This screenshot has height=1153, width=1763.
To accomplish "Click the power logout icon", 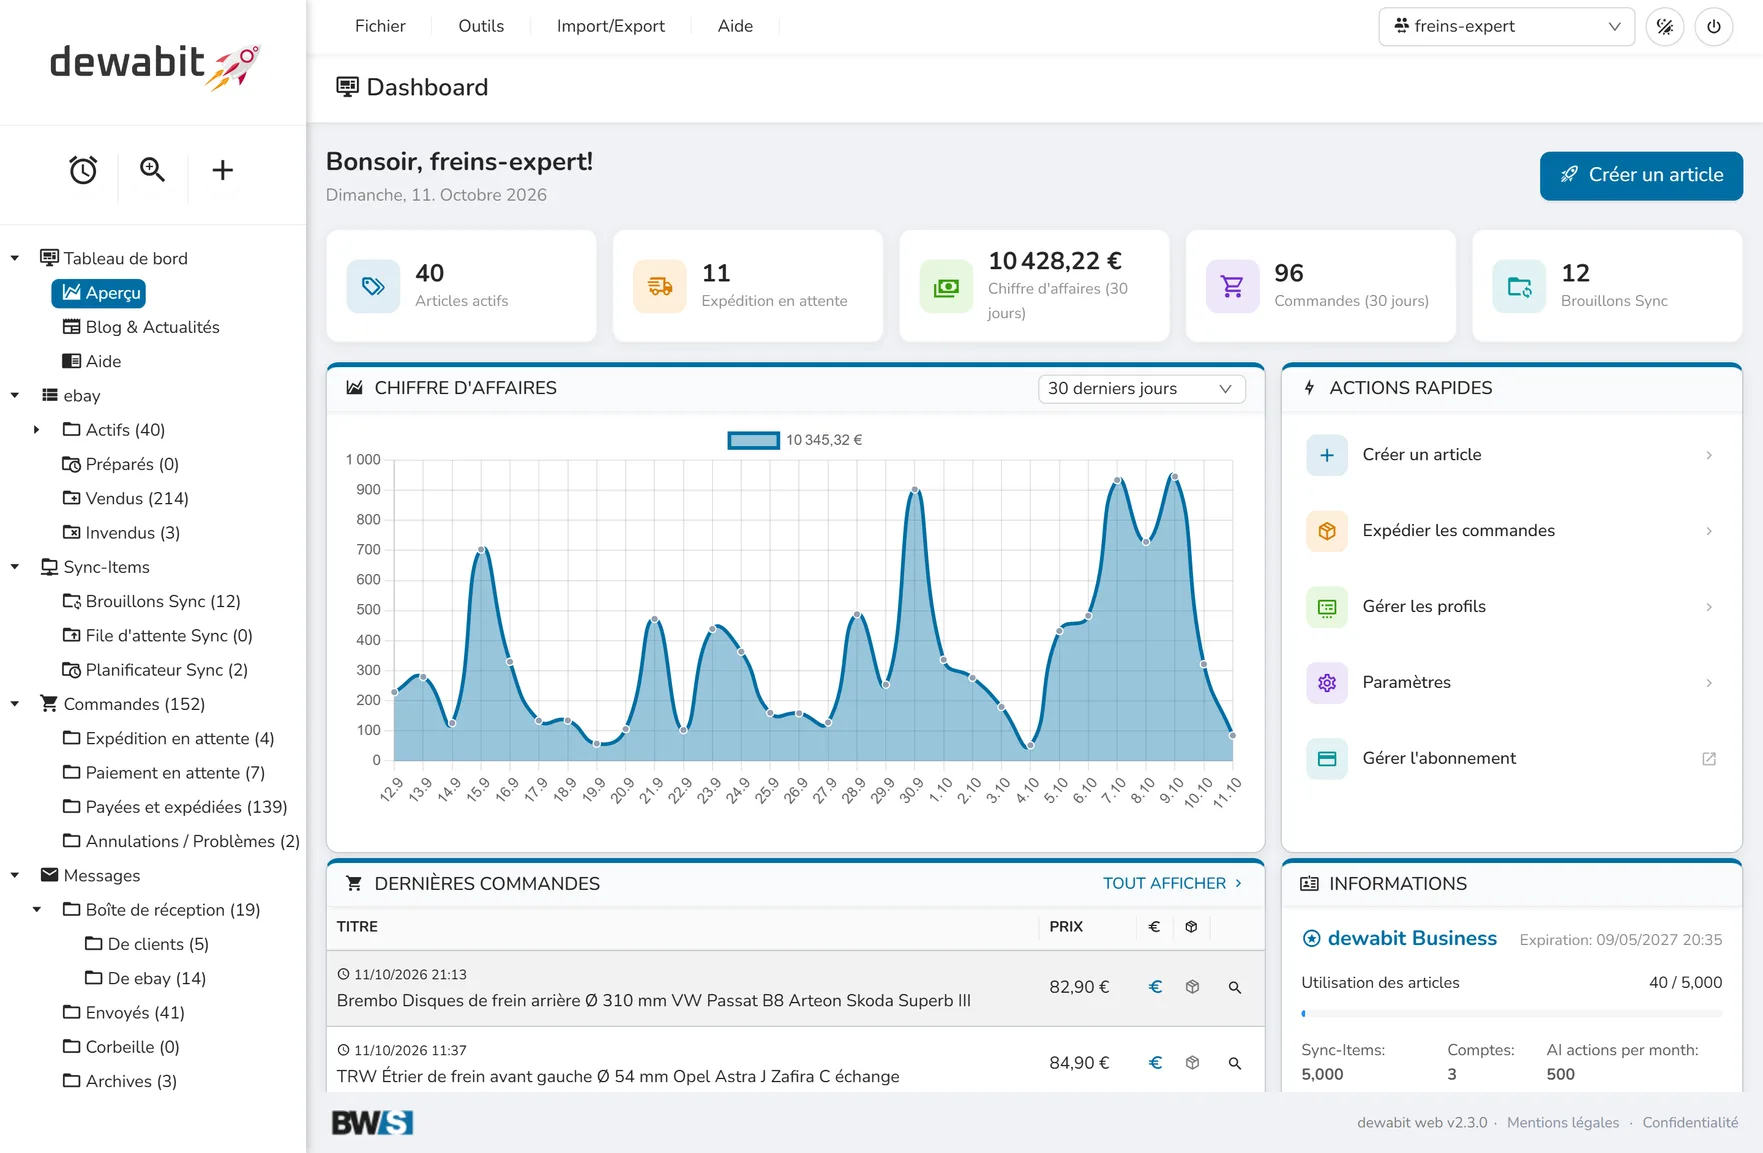I will 1714,26.
